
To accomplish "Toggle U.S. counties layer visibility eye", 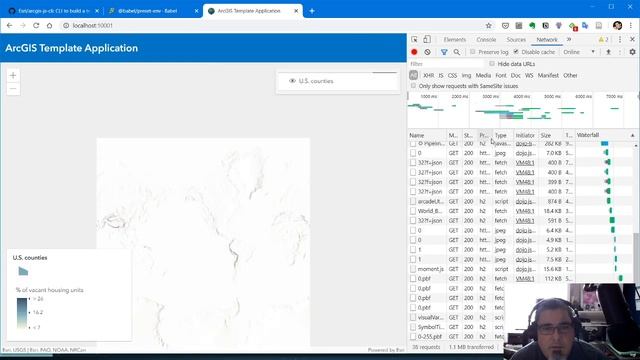I will 292,81.
